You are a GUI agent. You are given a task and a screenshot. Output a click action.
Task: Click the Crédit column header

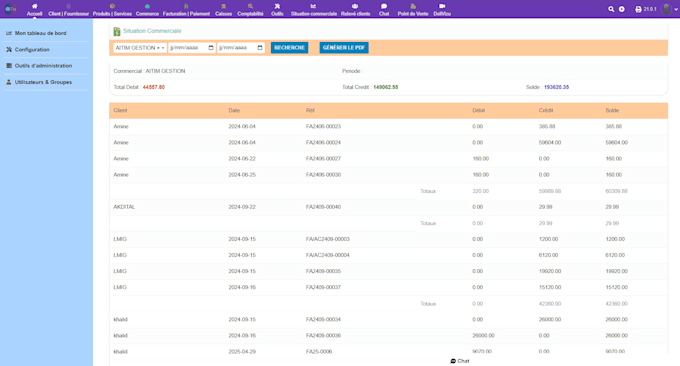click(546, 111)
